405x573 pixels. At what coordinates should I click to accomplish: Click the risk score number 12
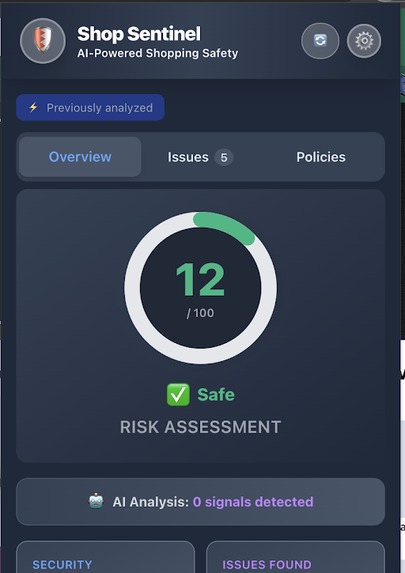click(200, 280)
